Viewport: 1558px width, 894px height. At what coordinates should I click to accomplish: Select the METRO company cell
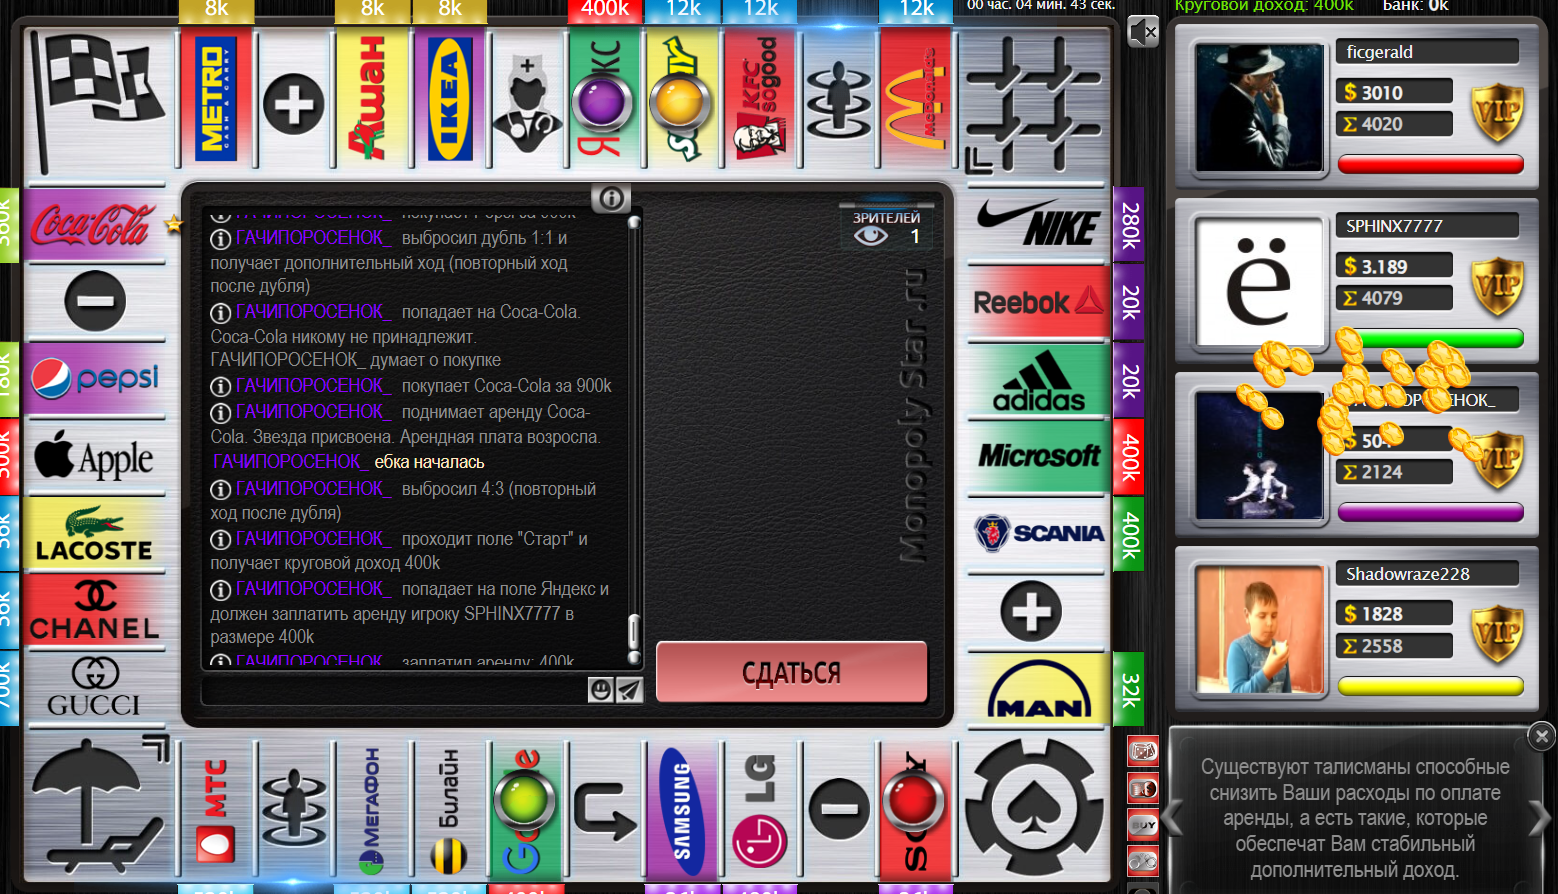pos(216,99)
